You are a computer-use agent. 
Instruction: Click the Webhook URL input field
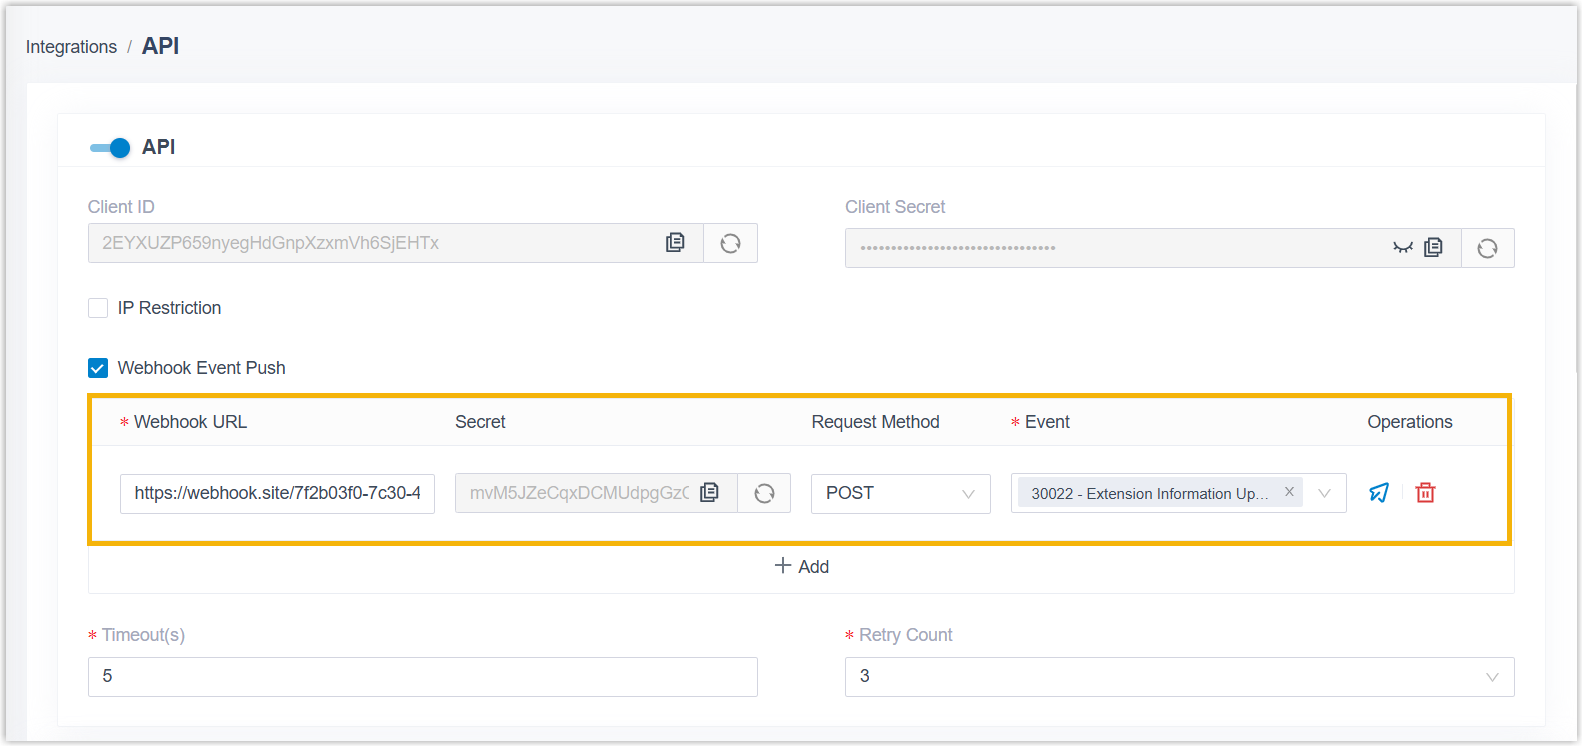[x=277, y=494]
